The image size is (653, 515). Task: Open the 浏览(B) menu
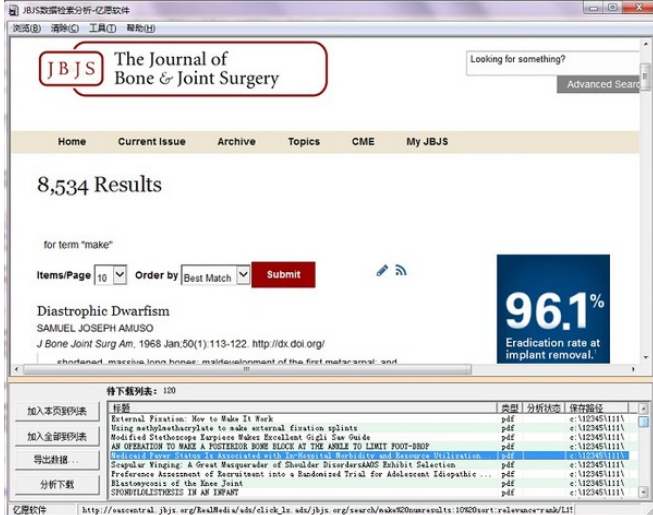coord(27,28)
